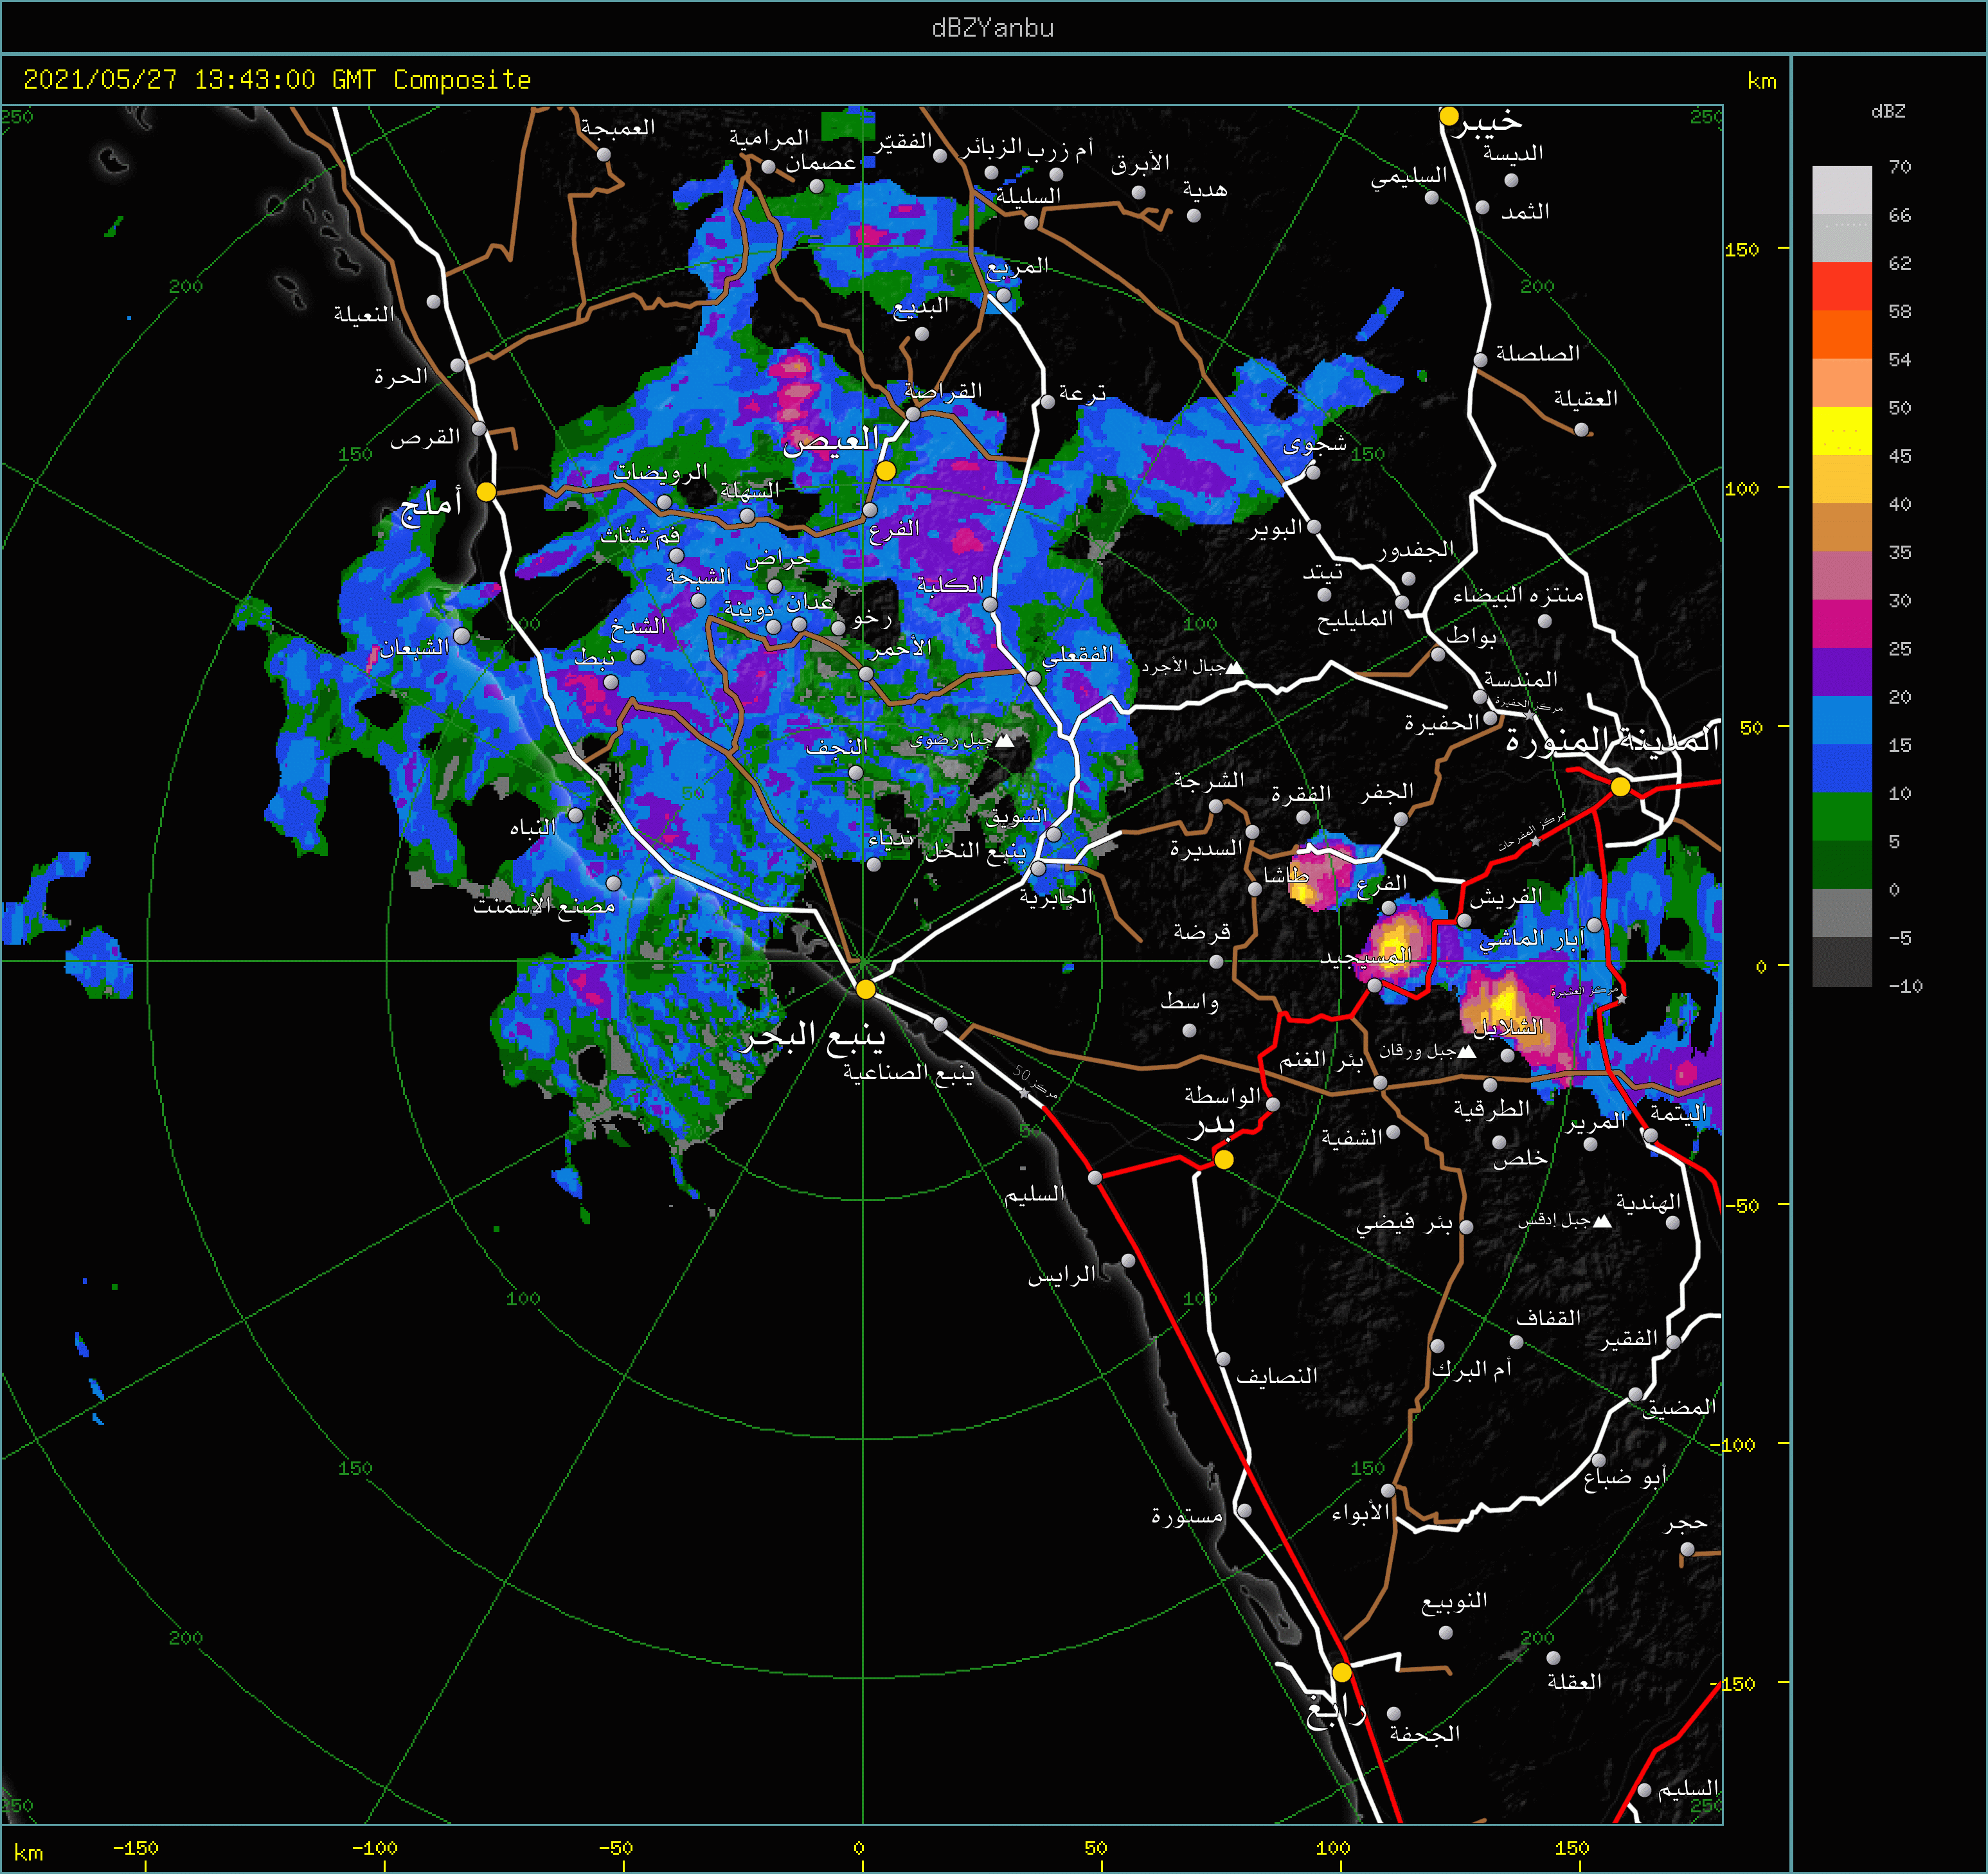Select the yellow legend swatch below 50
The width and height of the screenshot is (1988, 1874).
tap(1842, 431)
